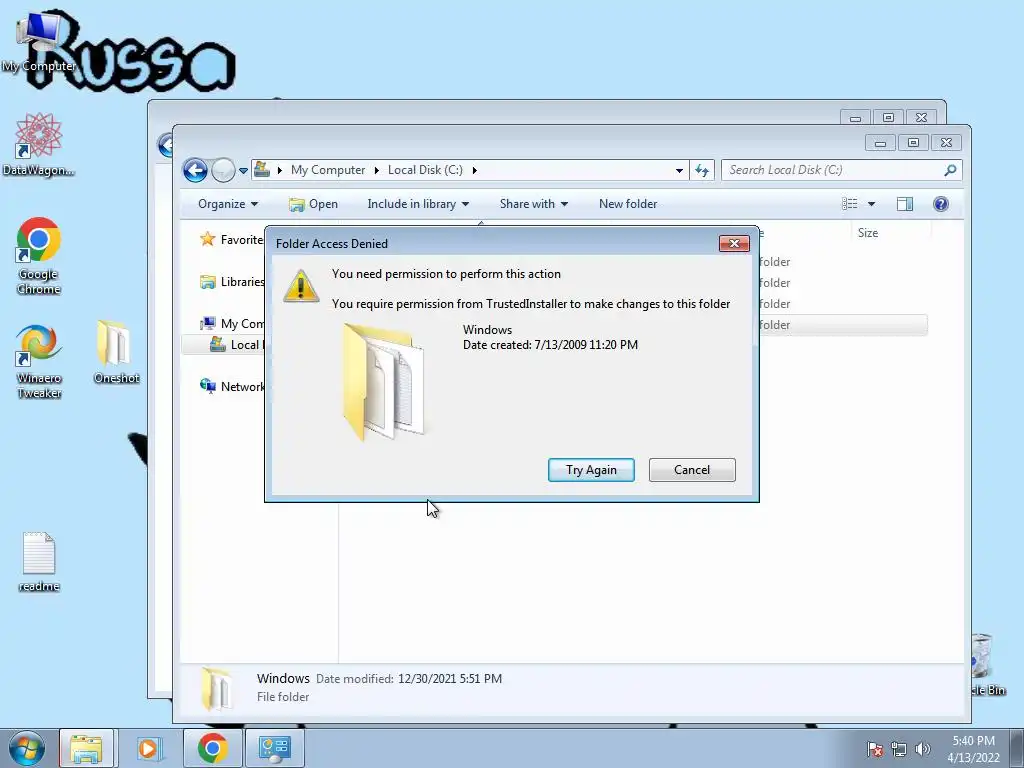Toggle the preview pane button
This screenshot has width=1024, height=768.
click(x=904, y=204)
